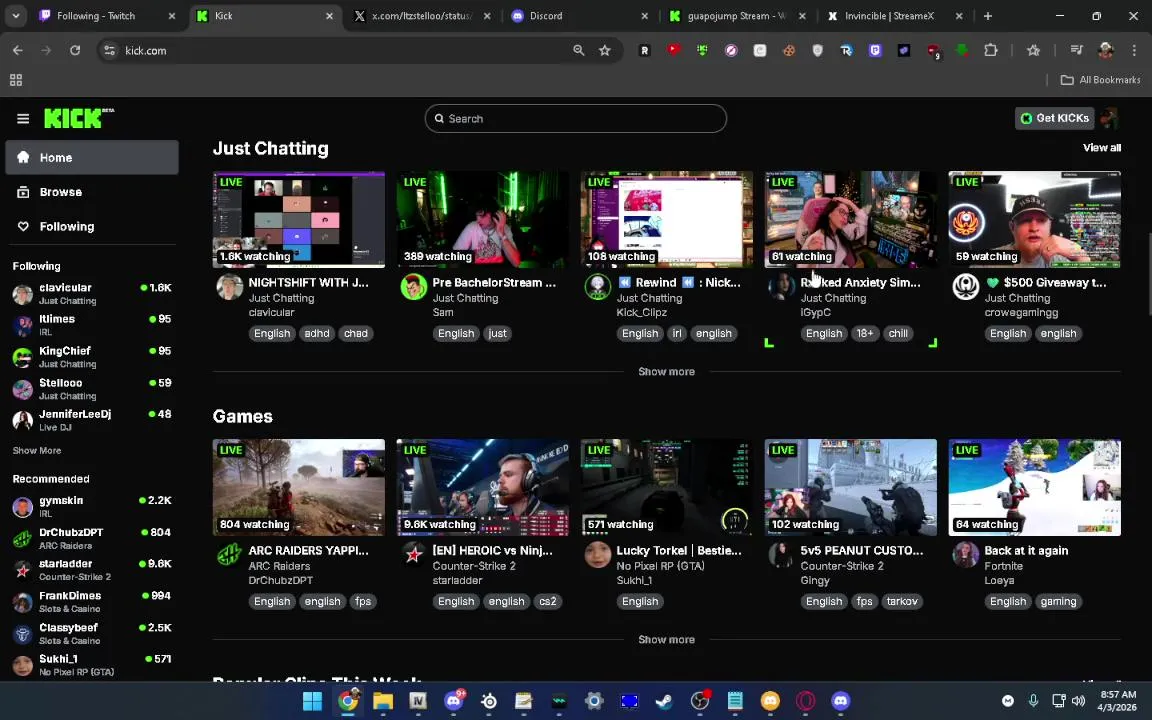The image size is (1152, 720).
Task: Open the Chrome three-dot menu
Action: coord(1134,51)
